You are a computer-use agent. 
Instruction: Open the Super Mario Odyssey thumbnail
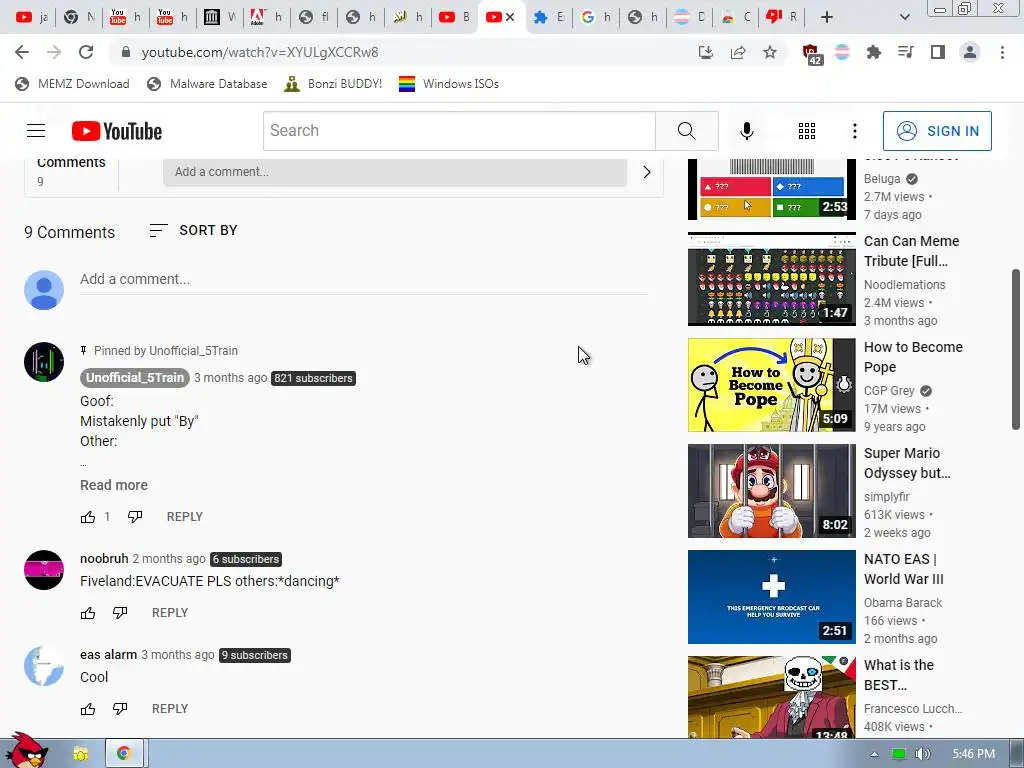tap(771, 490)
